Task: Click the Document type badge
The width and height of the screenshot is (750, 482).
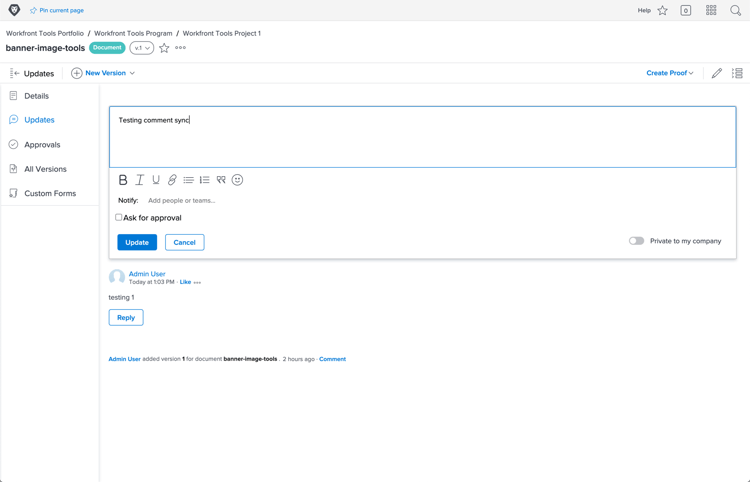Action: 107,48
